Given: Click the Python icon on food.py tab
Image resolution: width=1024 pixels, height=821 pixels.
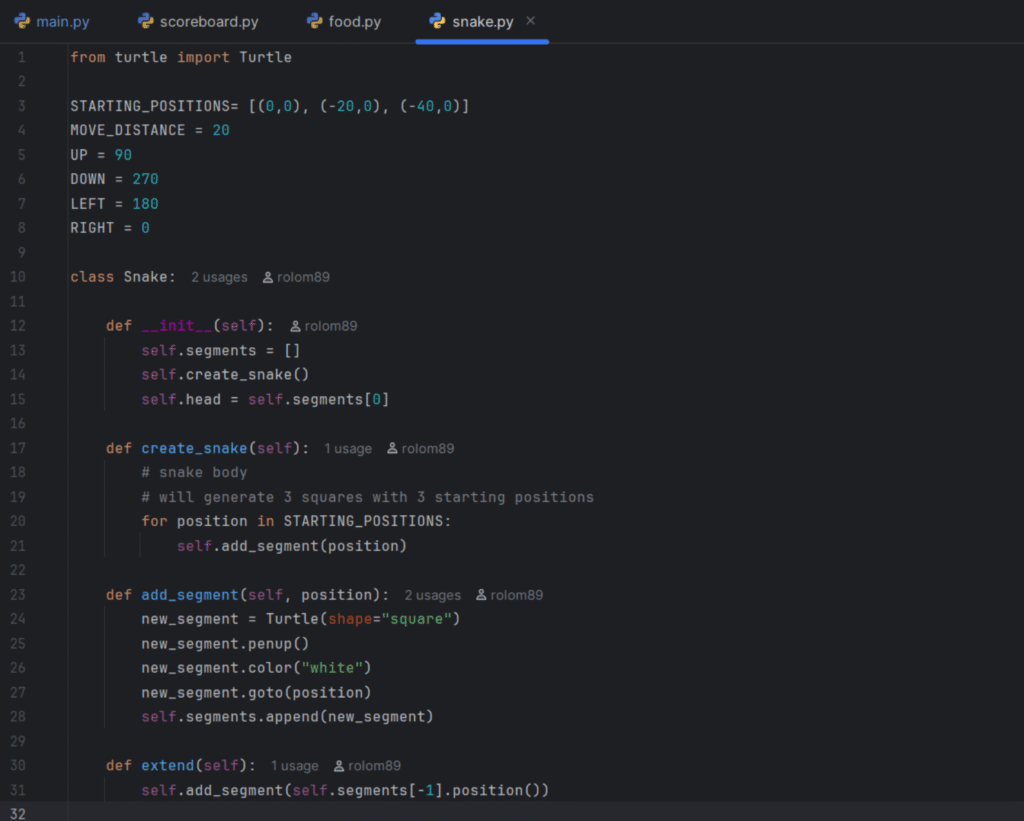Looking at the screenshot, I should click(315, 21).
